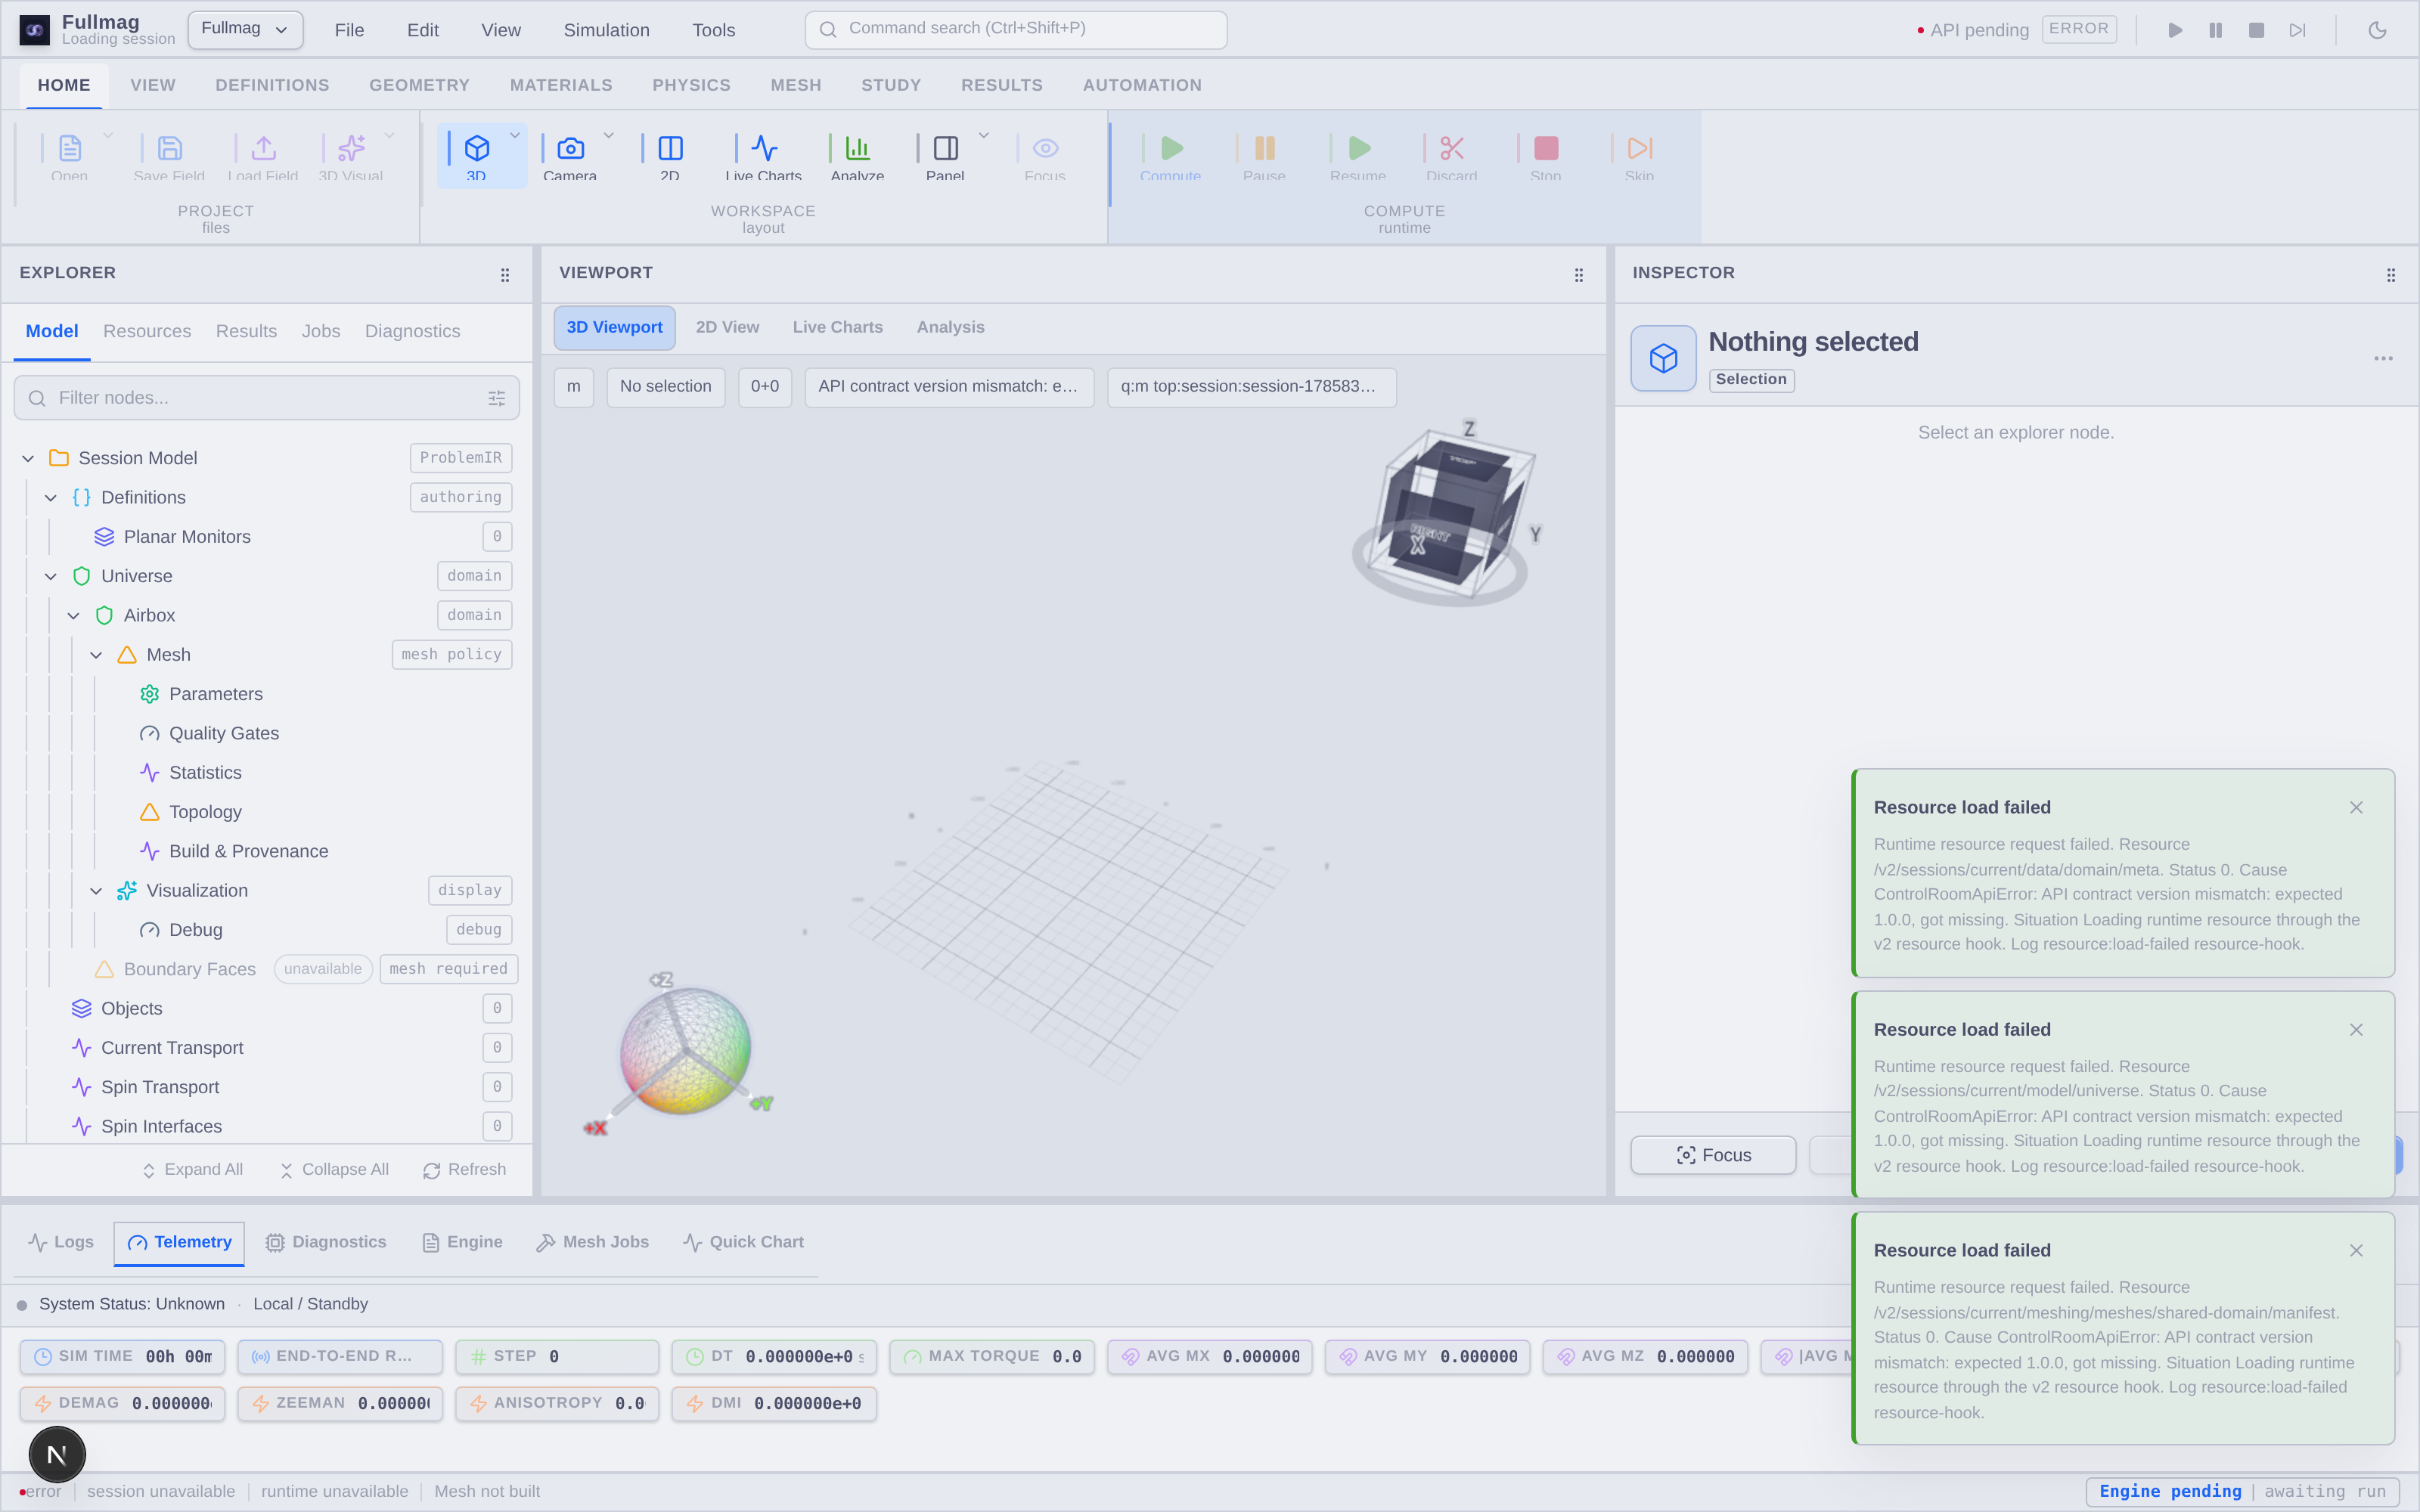Open the dropdown arrow beside Panel

[x=983, y=135]
